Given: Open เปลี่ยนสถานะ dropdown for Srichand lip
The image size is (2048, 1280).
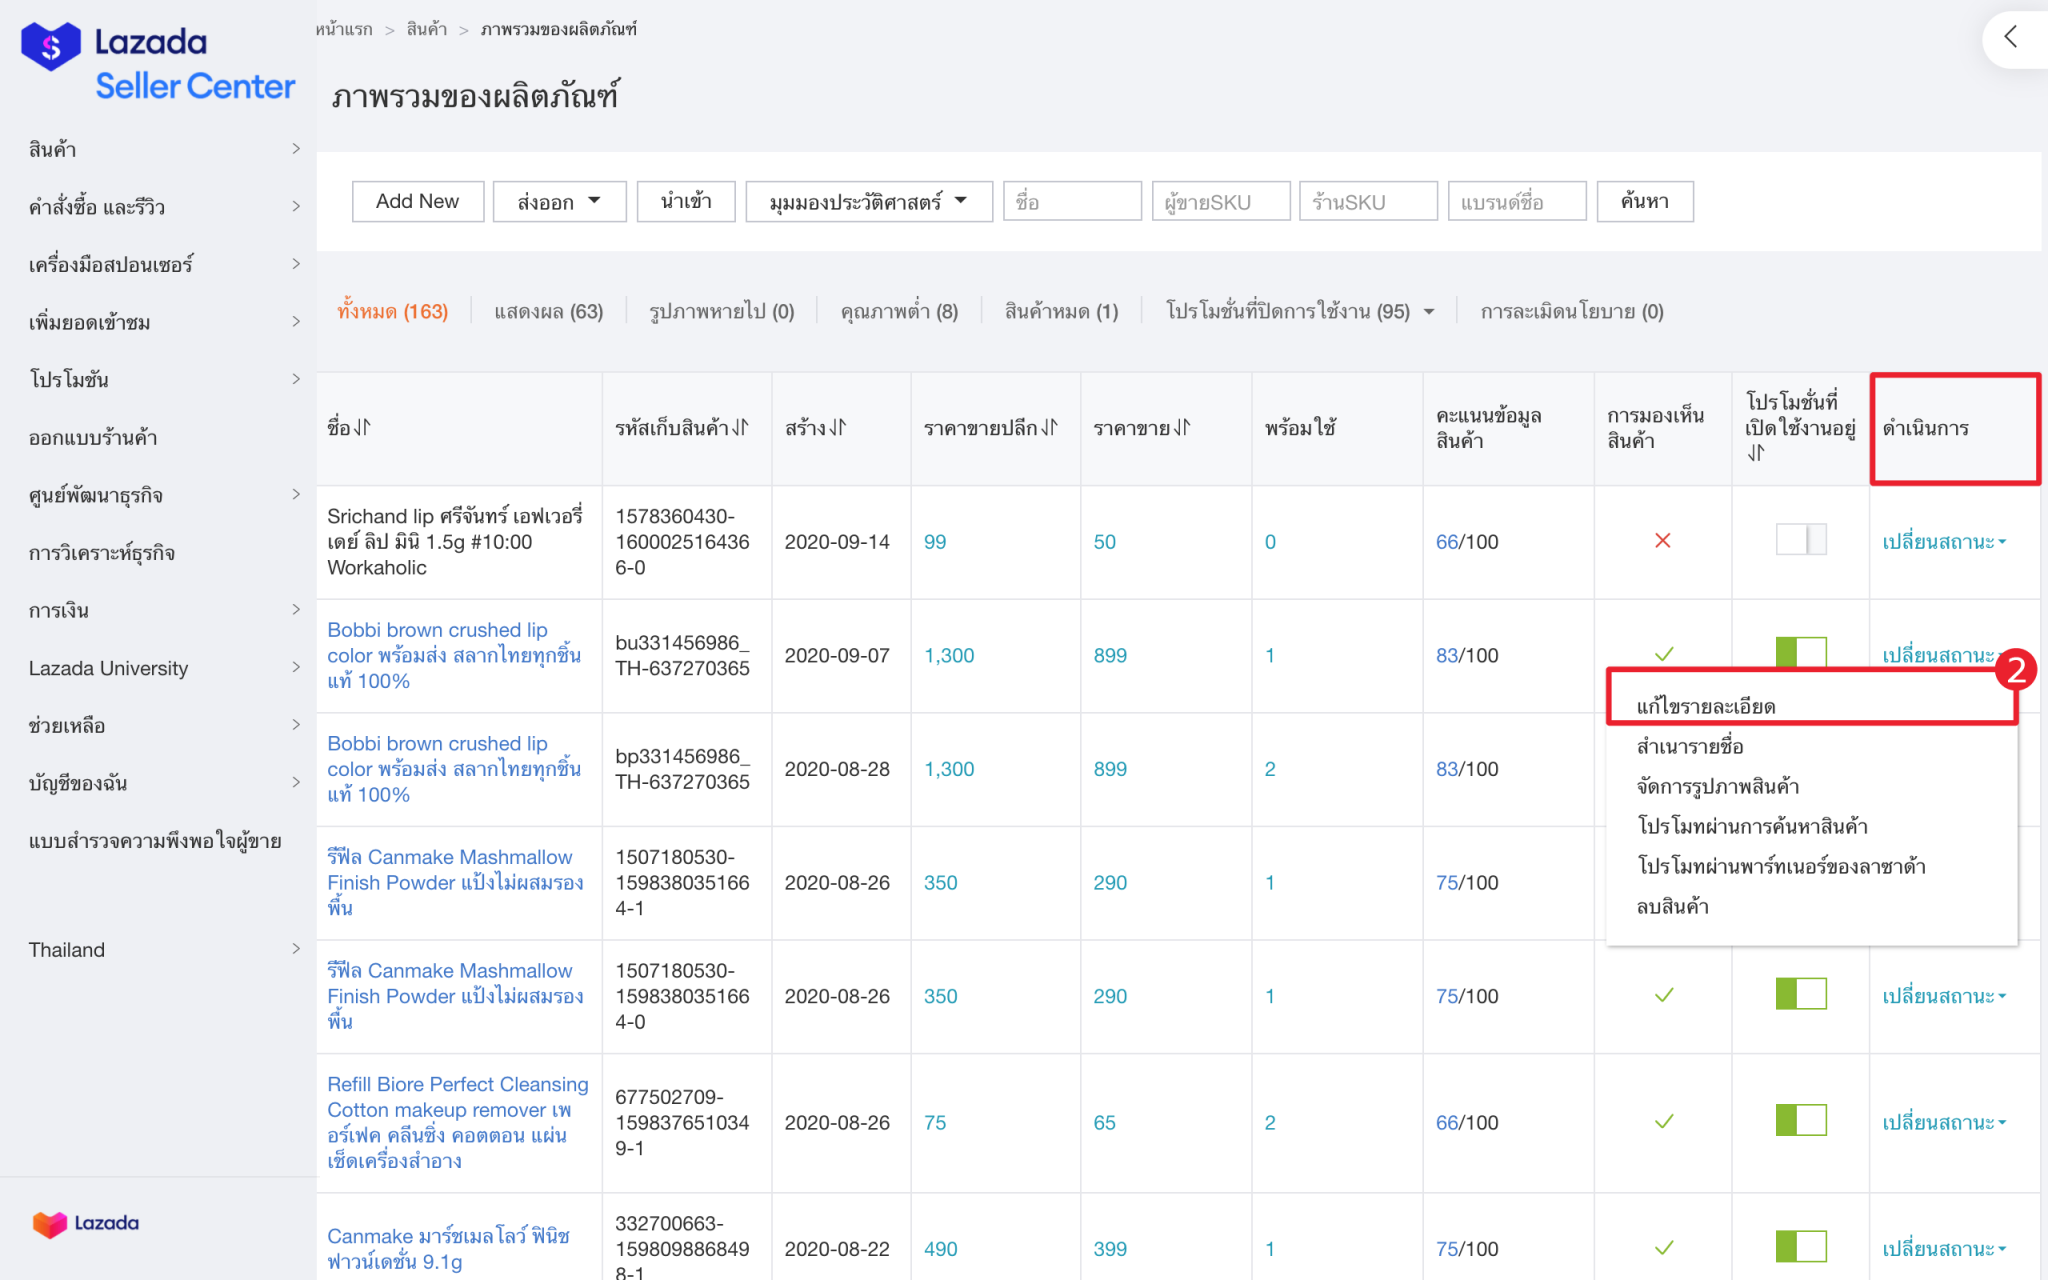Looking at the screenshot, I should click(x=1944, y=541).
